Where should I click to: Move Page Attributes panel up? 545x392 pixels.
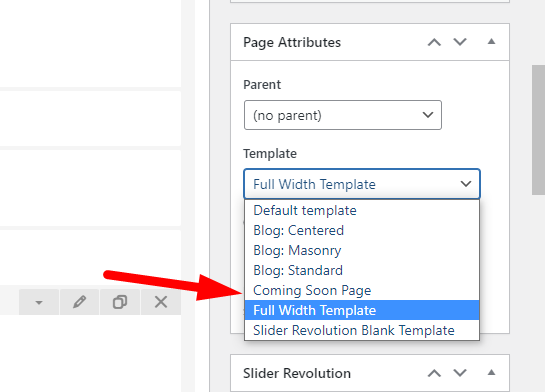pos(434,42)
